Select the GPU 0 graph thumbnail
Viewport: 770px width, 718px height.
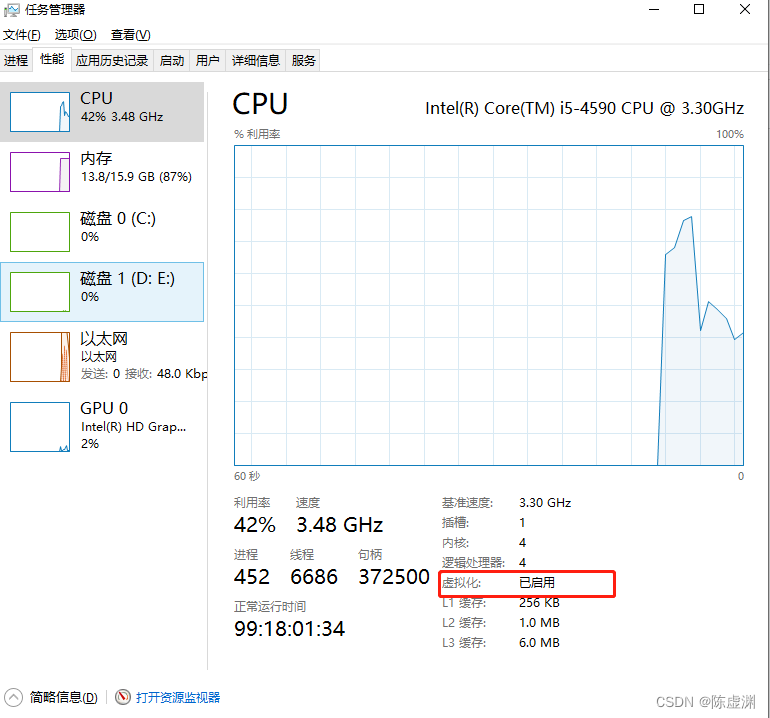click(x=40, y=427)
